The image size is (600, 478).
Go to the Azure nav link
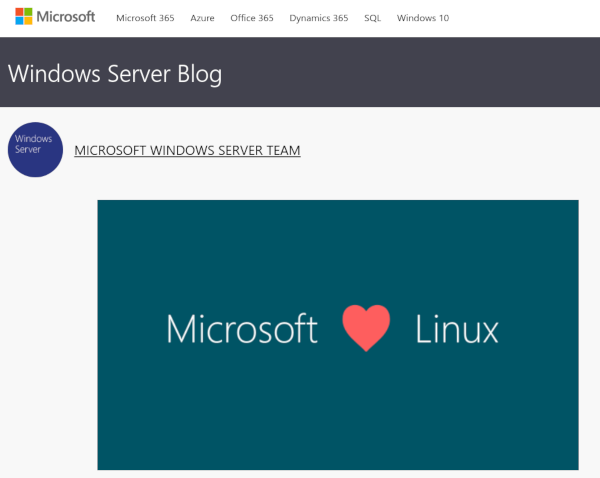click(x=202, y=18)
